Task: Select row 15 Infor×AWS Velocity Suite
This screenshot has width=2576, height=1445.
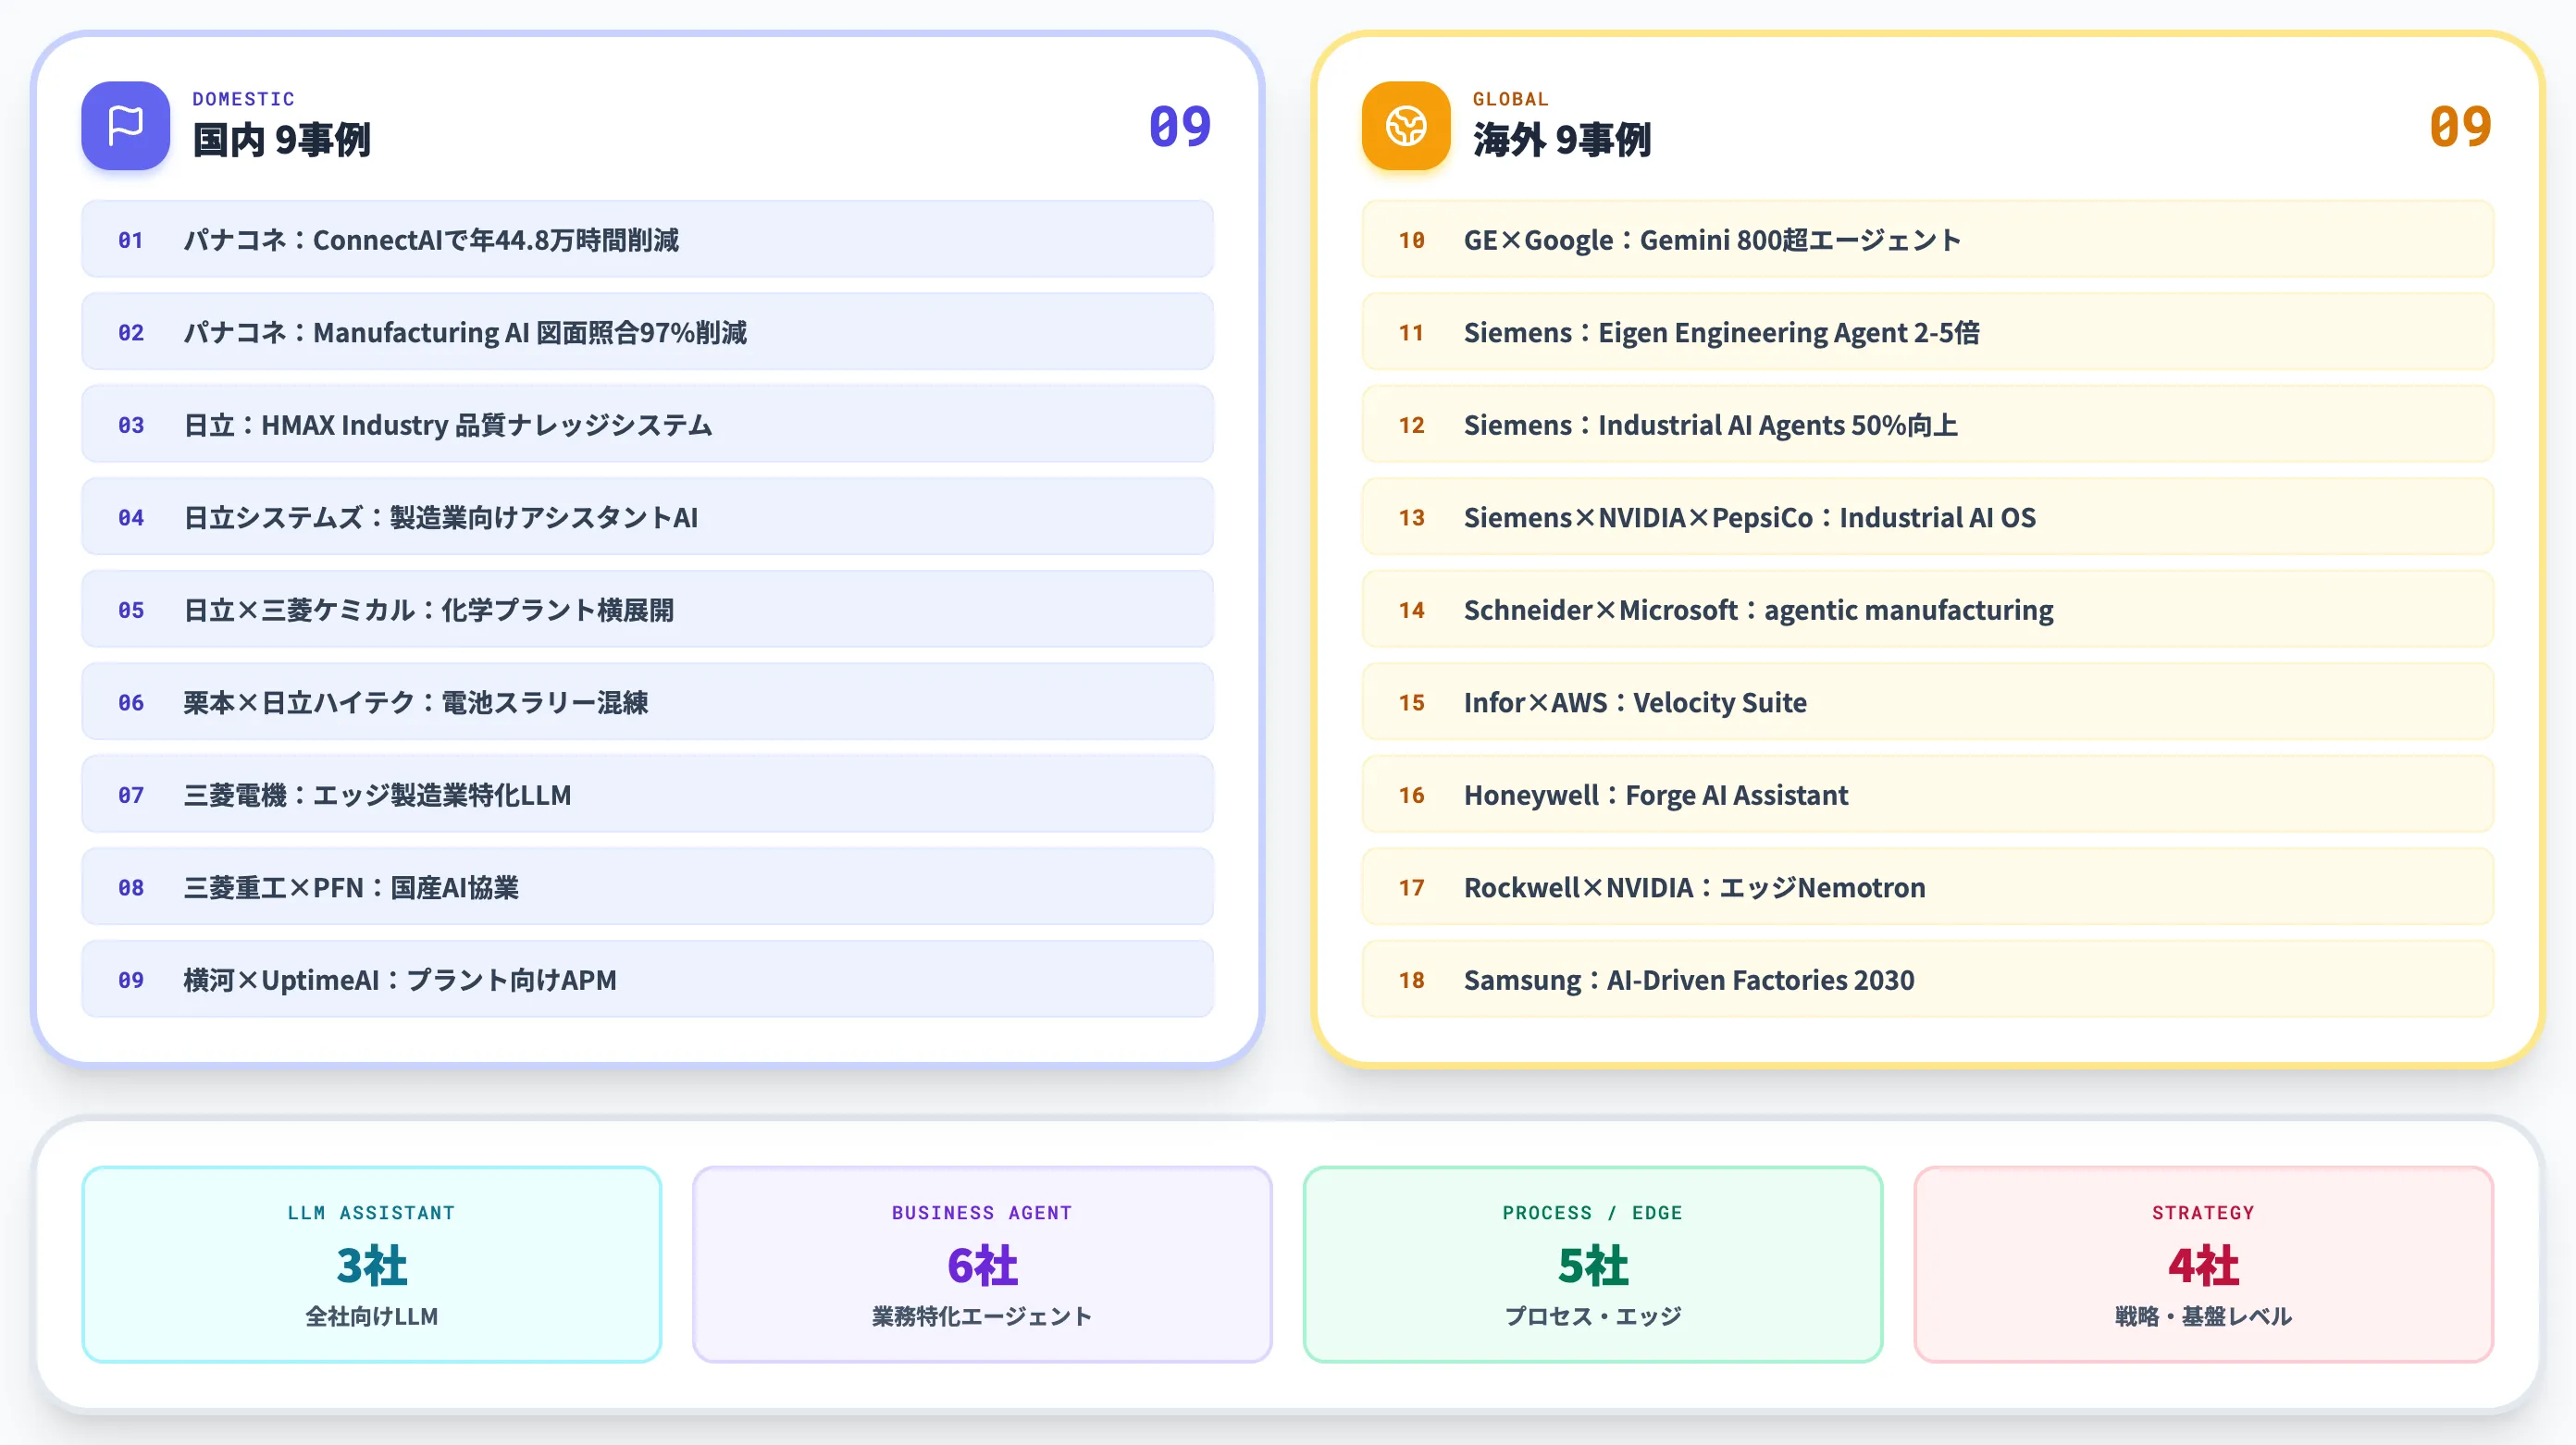Action: point(1927,702)
